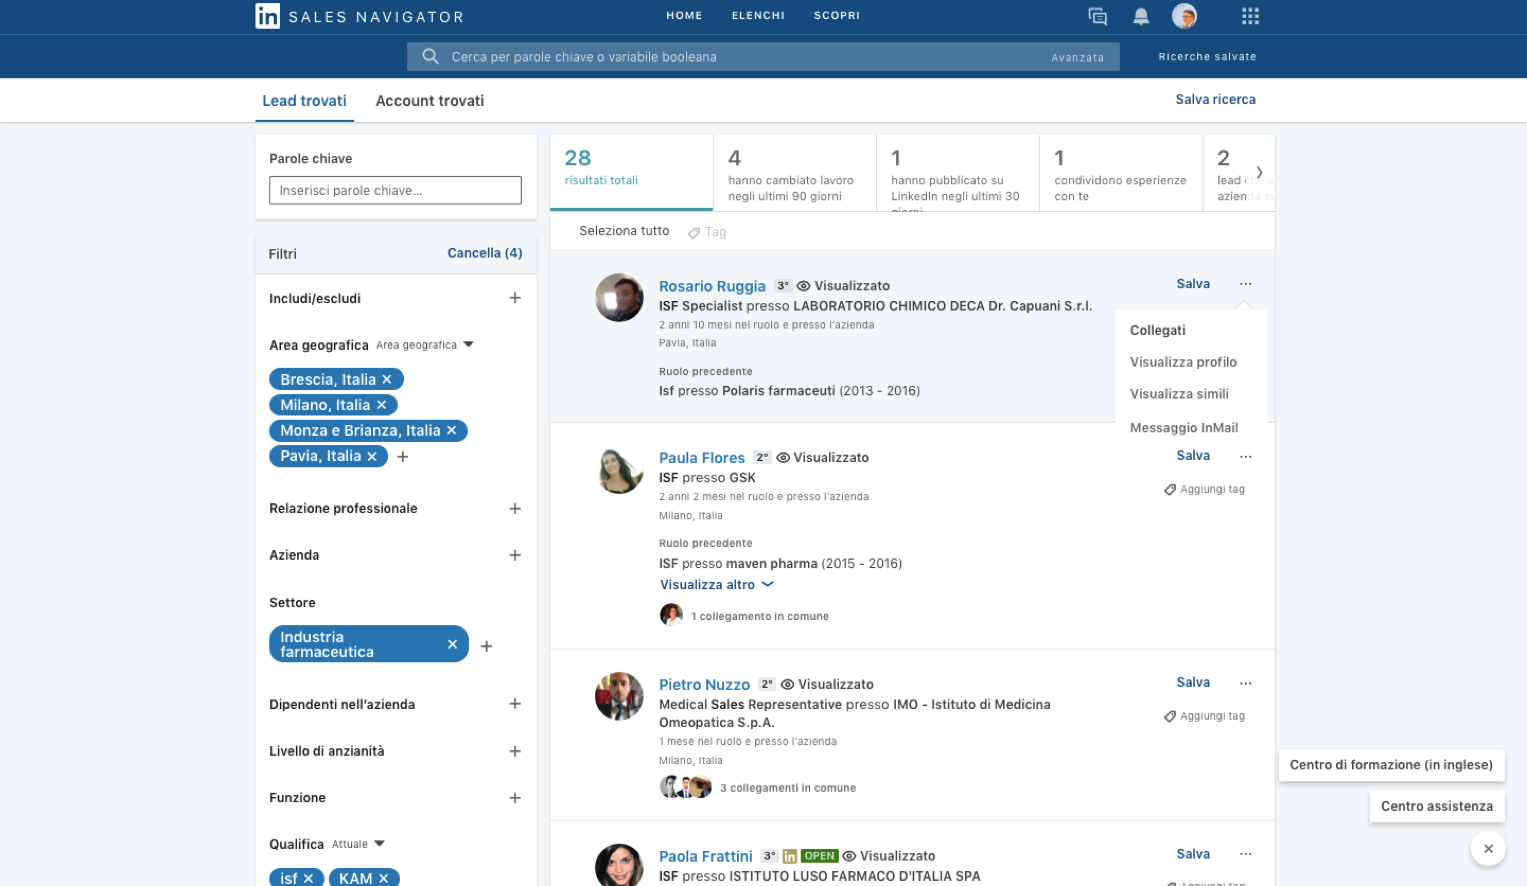Save lead Pietro Nuzzo
The height and width of the screenshot is (886, 1527).
click(x=1193, y=683)
